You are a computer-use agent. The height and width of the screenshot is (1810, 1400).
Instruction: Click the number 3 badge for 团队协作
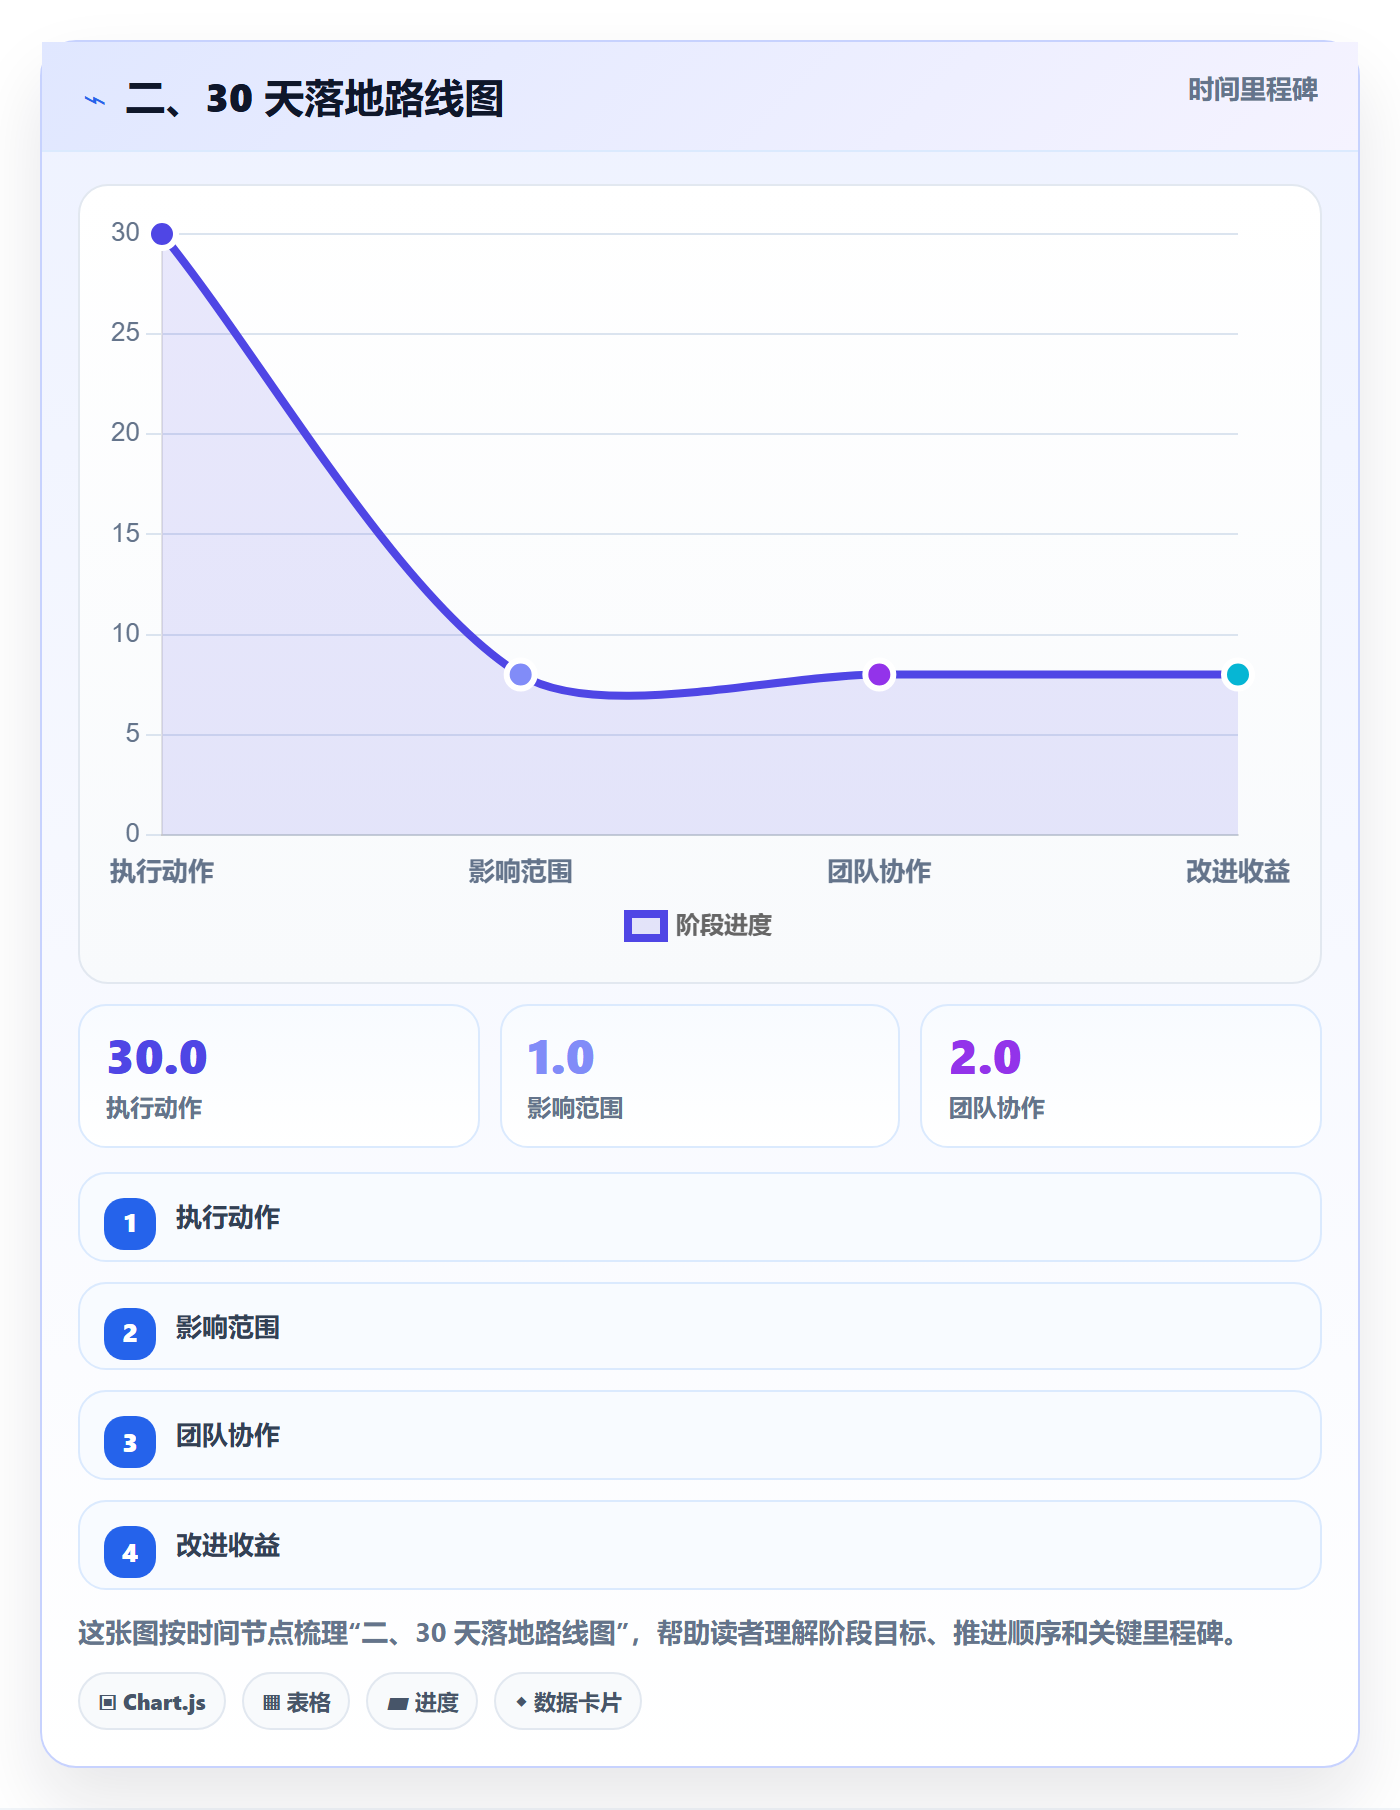(x=130, y=1443)
